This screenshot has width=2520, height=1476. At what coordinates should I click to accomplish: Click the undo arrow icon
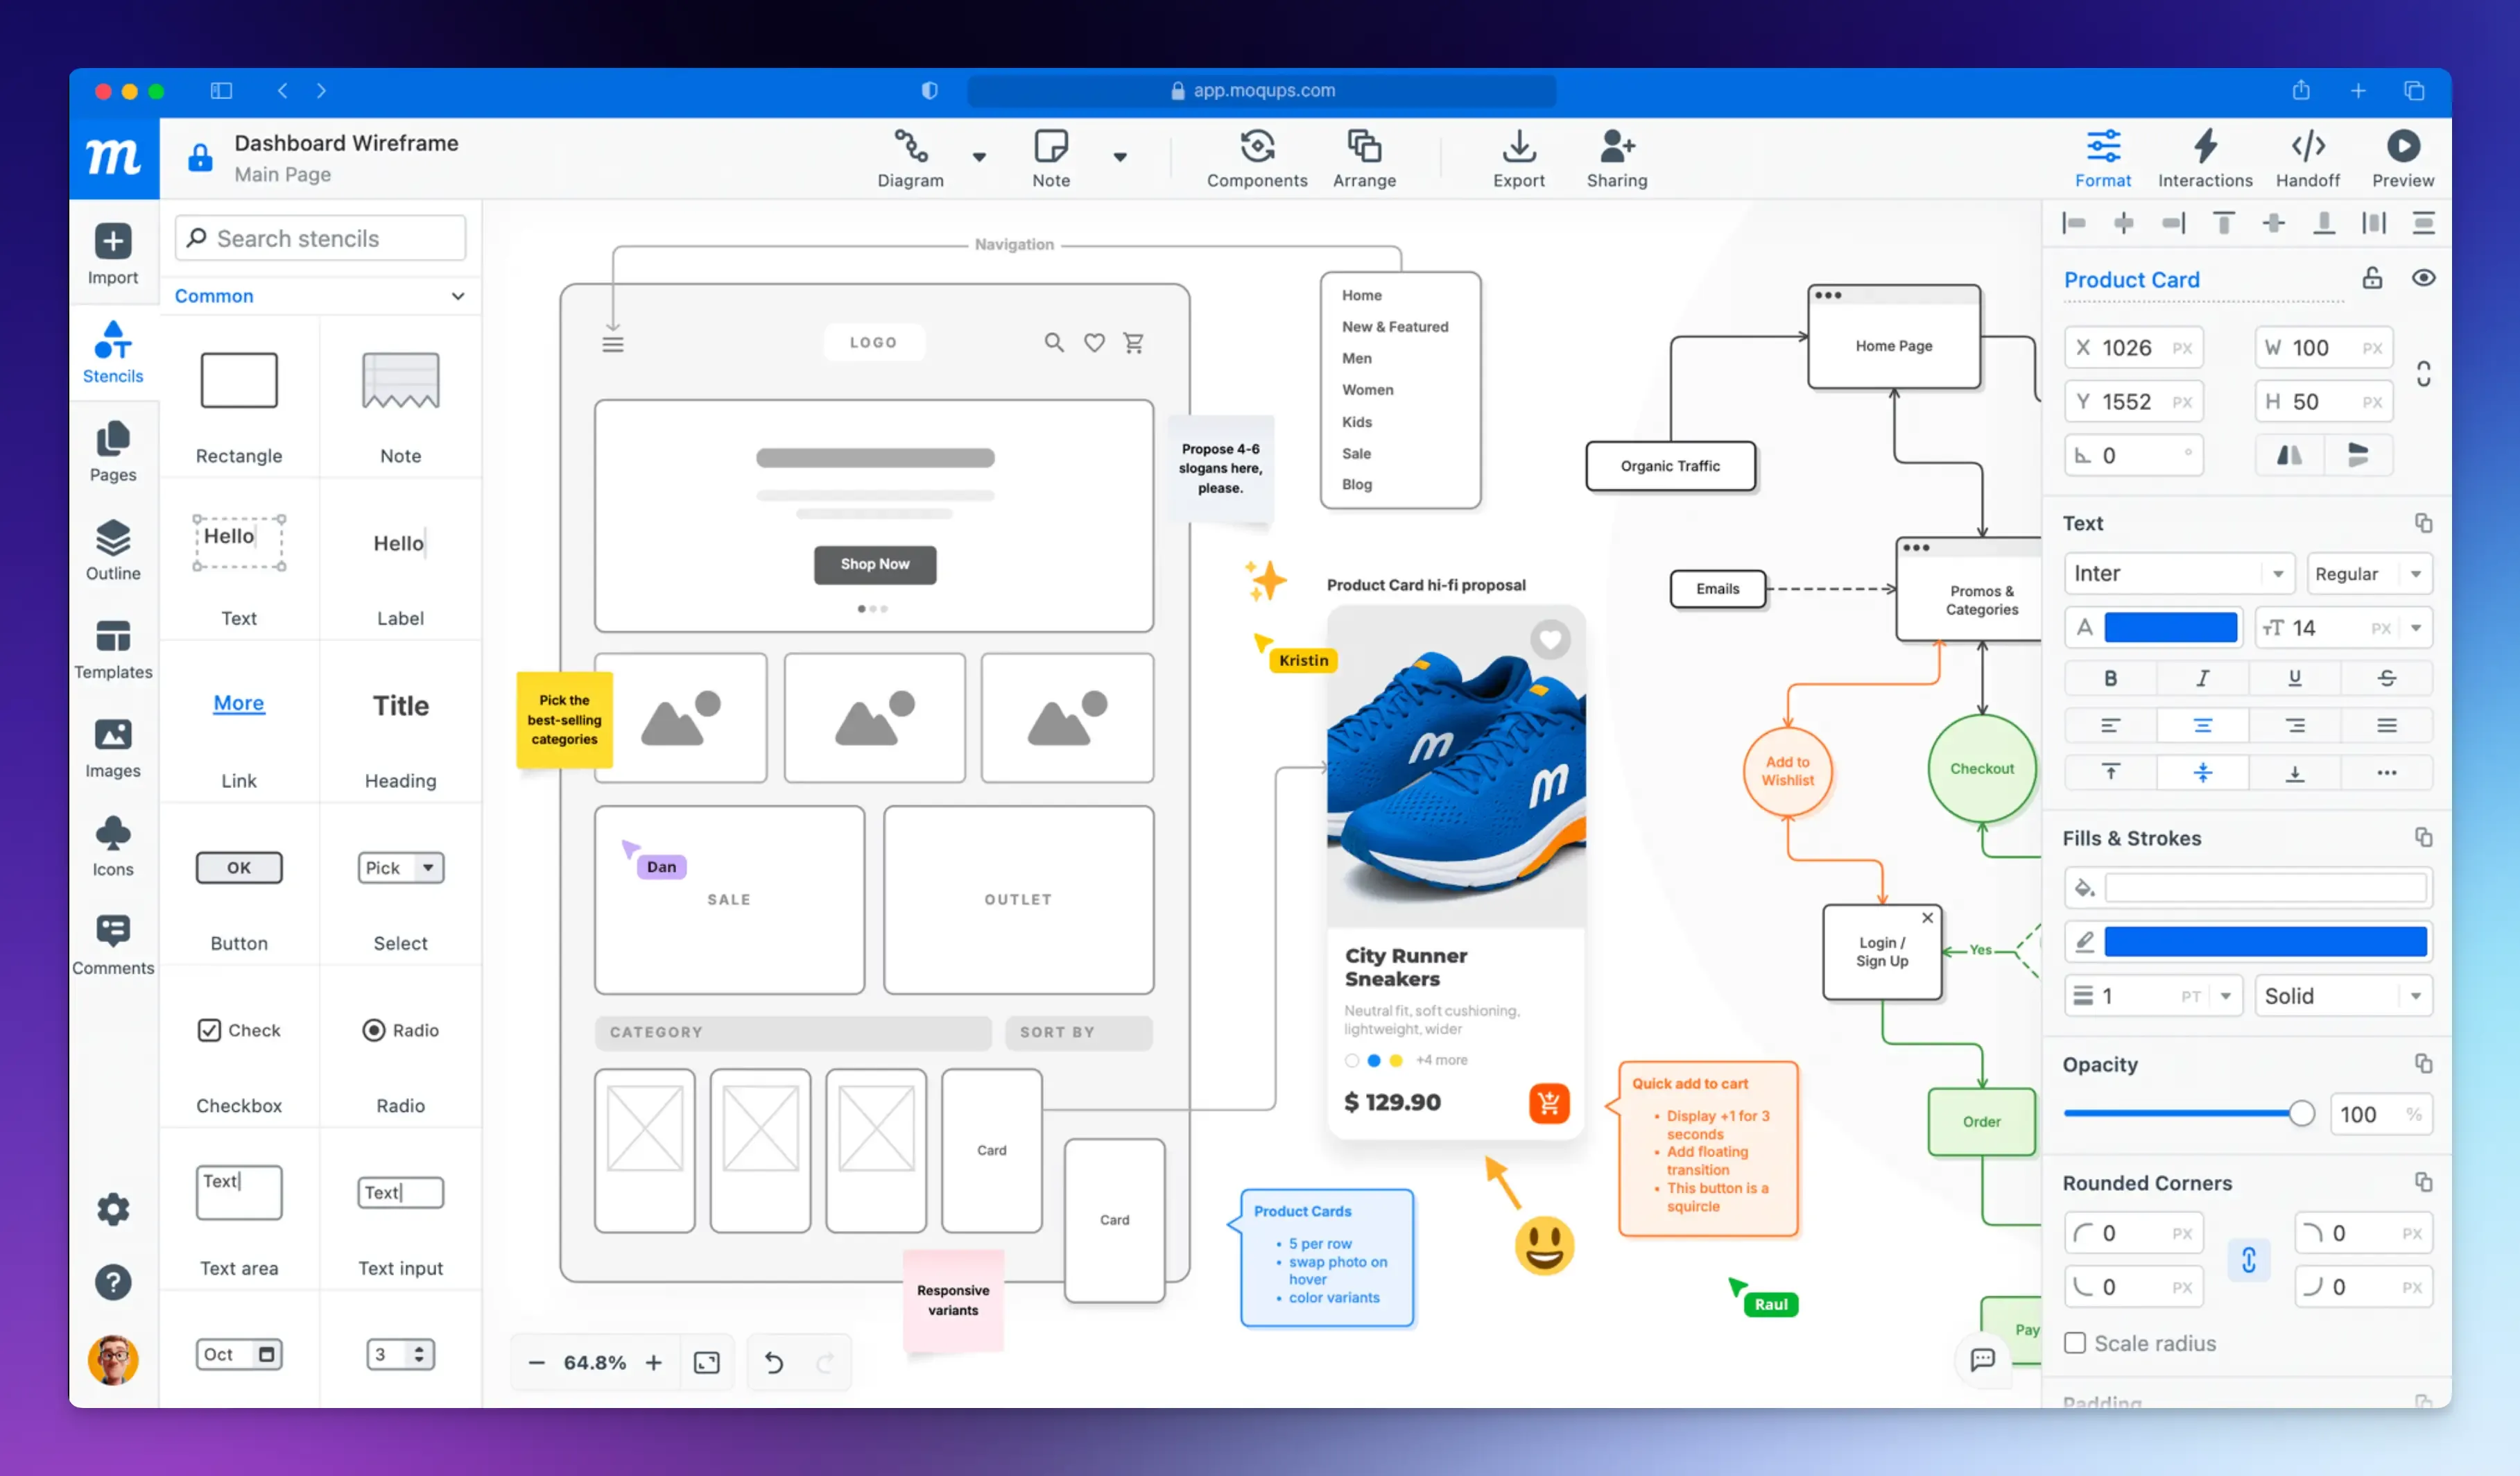click(x=773, y=1362)
